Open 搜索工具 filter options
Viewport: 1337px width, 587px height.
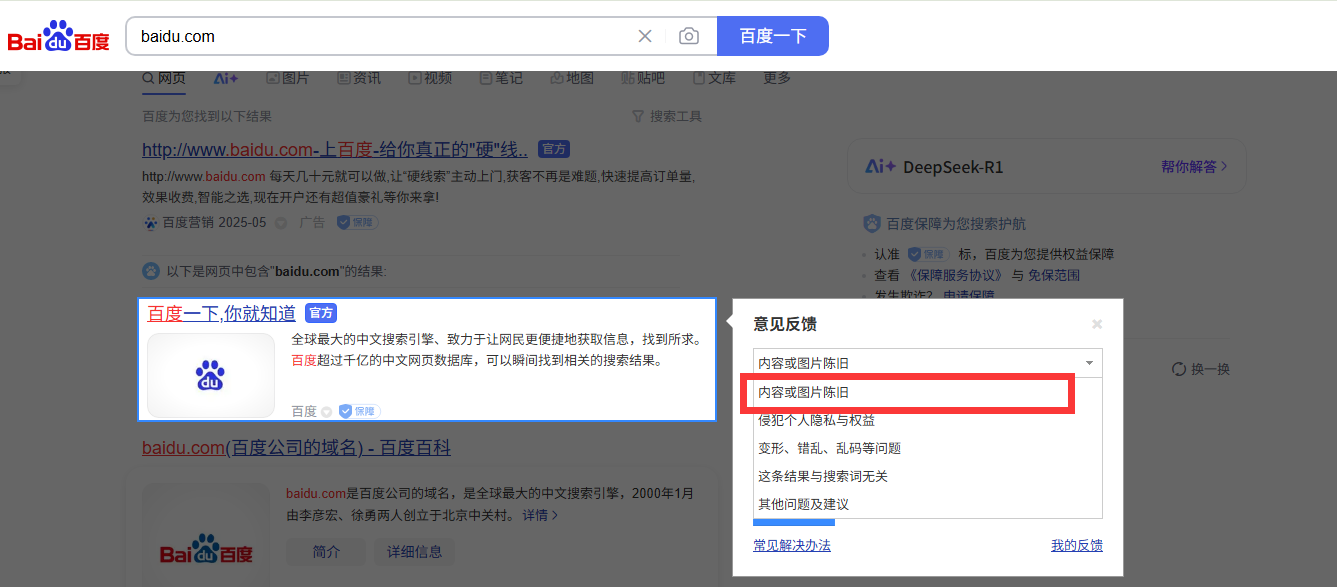click(667, 116)
